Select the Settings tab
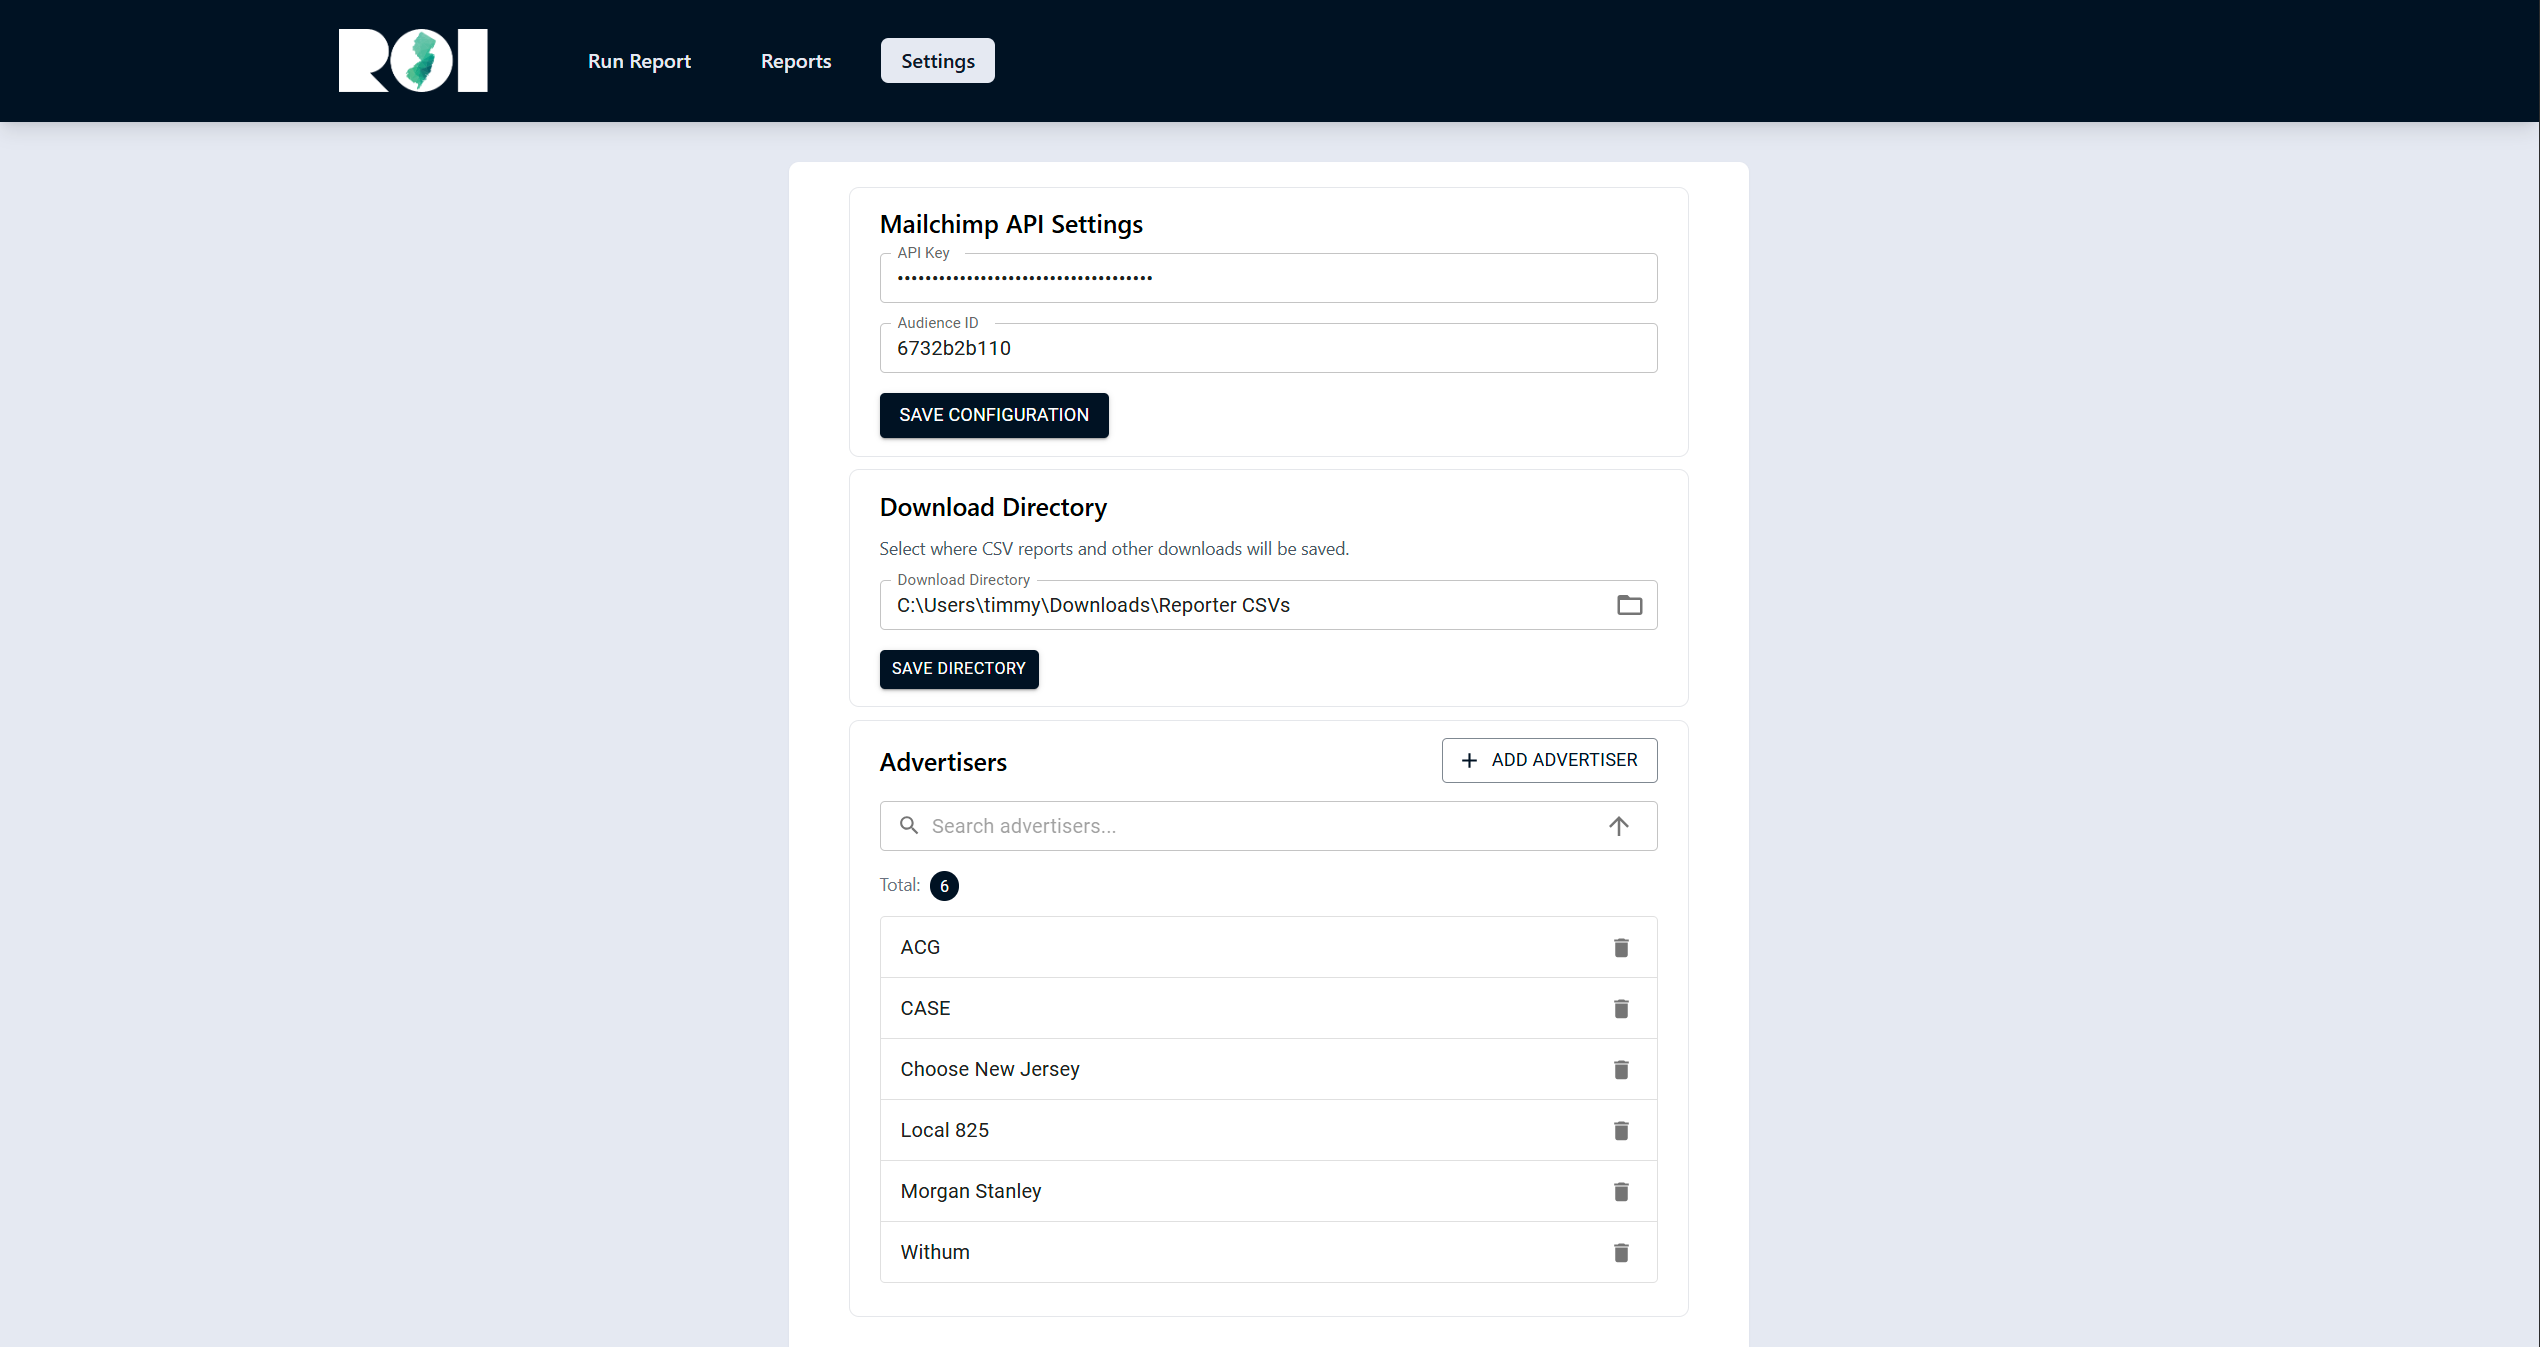Image resolution: width=2540 pixels, height=1347 pixels. pos(938,61)
